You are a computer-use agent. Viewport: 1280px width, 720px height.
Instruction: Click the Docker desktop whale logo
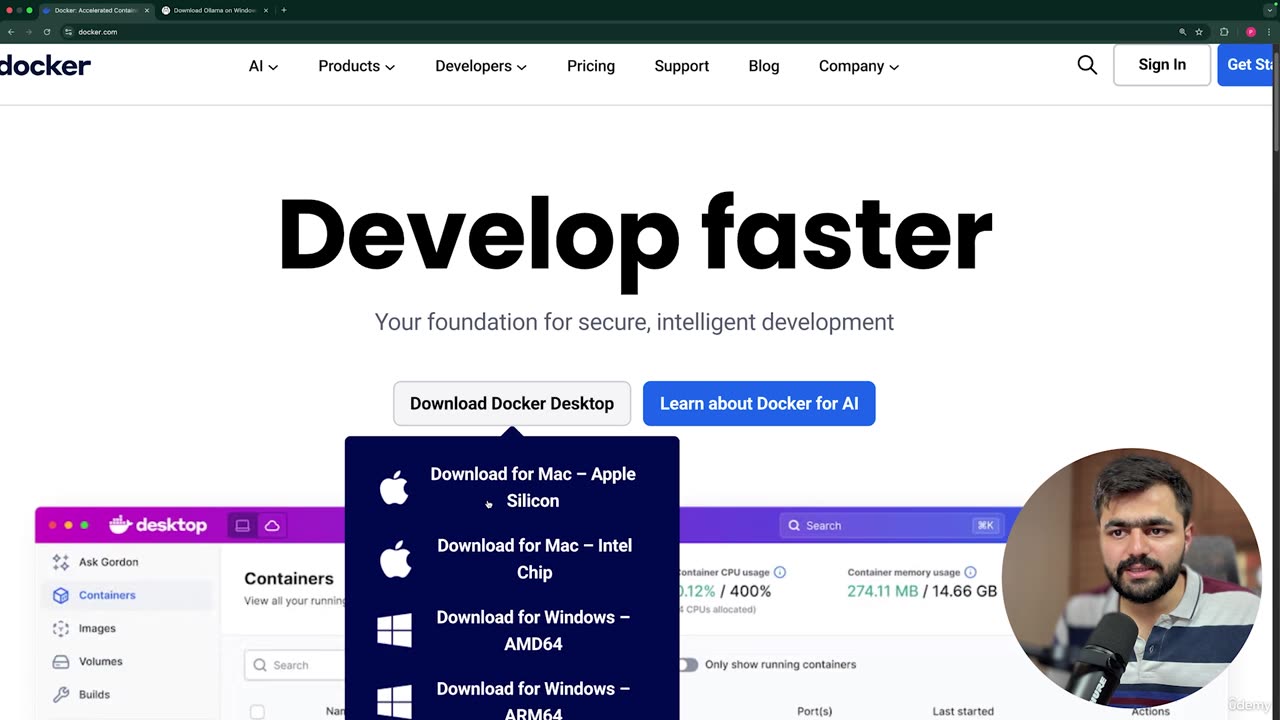[x=158, y=525]
